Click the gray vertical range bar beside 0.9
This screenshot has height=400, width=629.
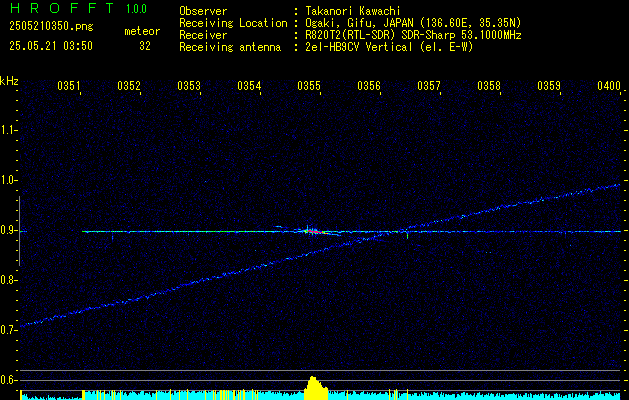point(19,231)
